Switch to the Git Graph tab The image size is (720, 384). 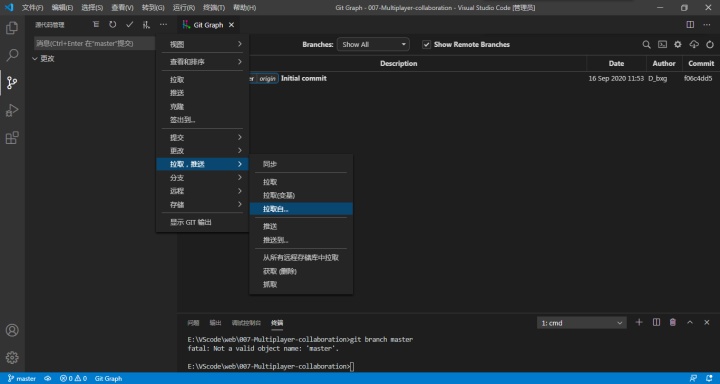(208, 25)
